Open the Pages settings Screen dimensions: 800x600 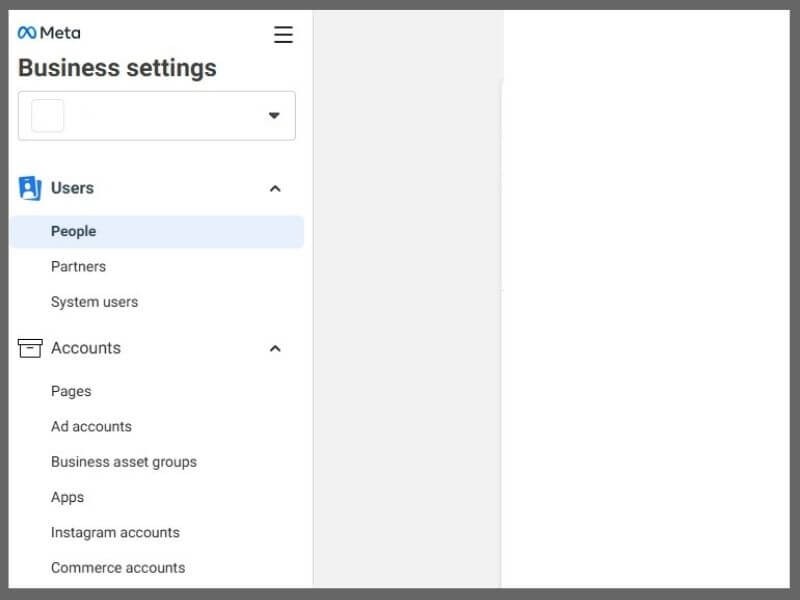[71, 391]
